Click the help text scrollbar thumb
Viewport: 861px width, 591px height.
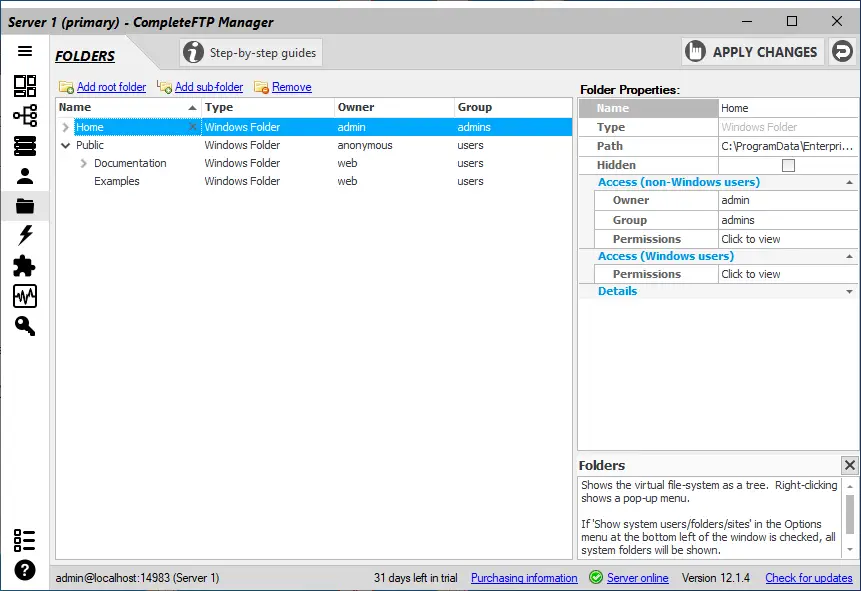pos(849,514)
